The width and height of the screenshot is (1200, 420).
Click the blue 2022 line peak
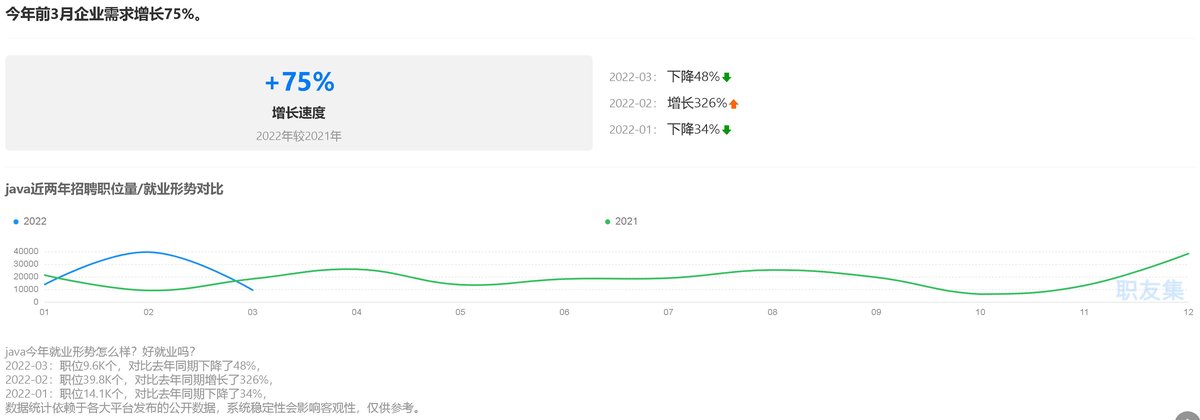pos(148,252)
